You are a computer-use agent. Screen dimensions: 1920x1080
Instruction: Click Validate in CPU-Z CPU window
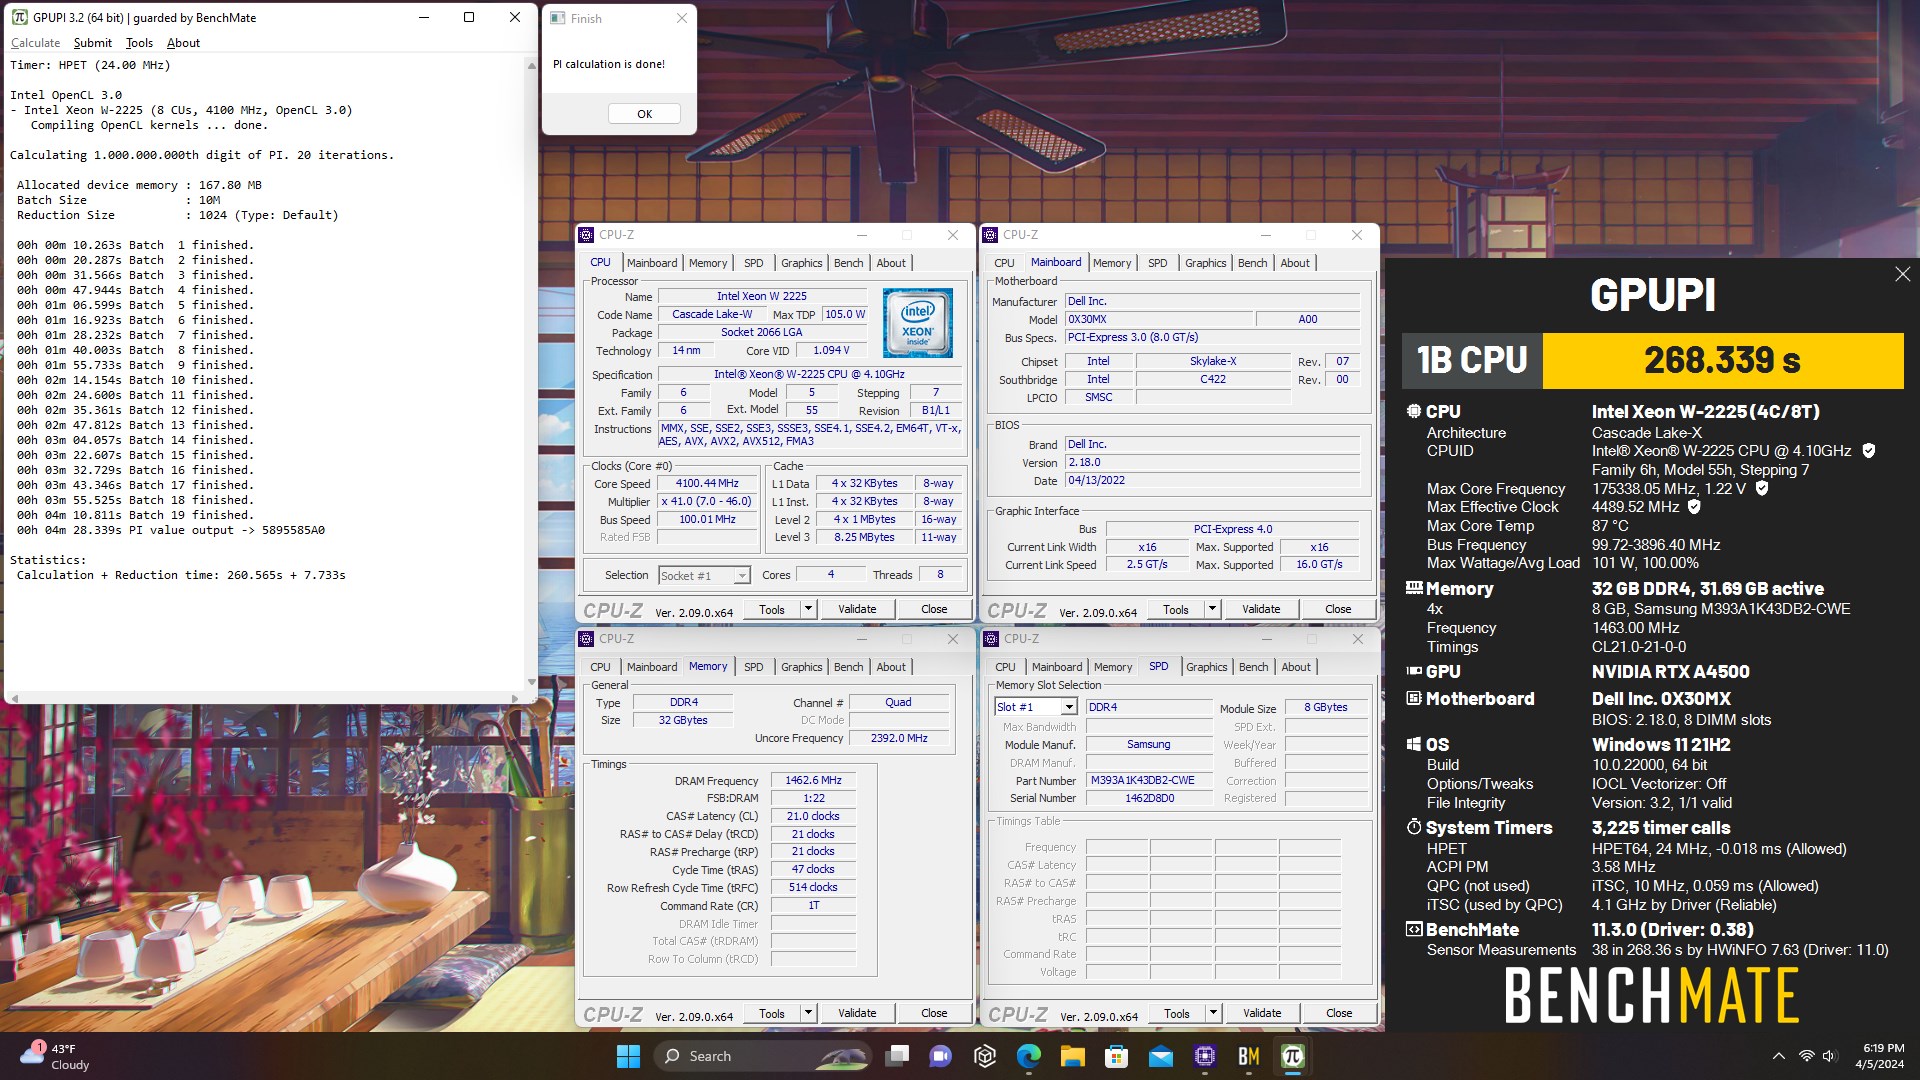click(857, 609)
